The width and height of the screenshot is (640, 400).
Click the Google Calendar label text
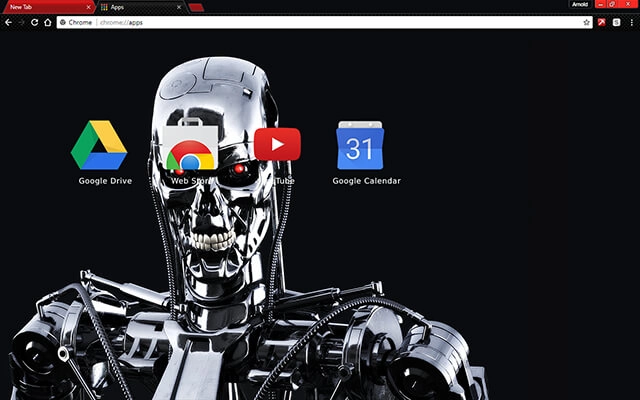tap(367, 181)
